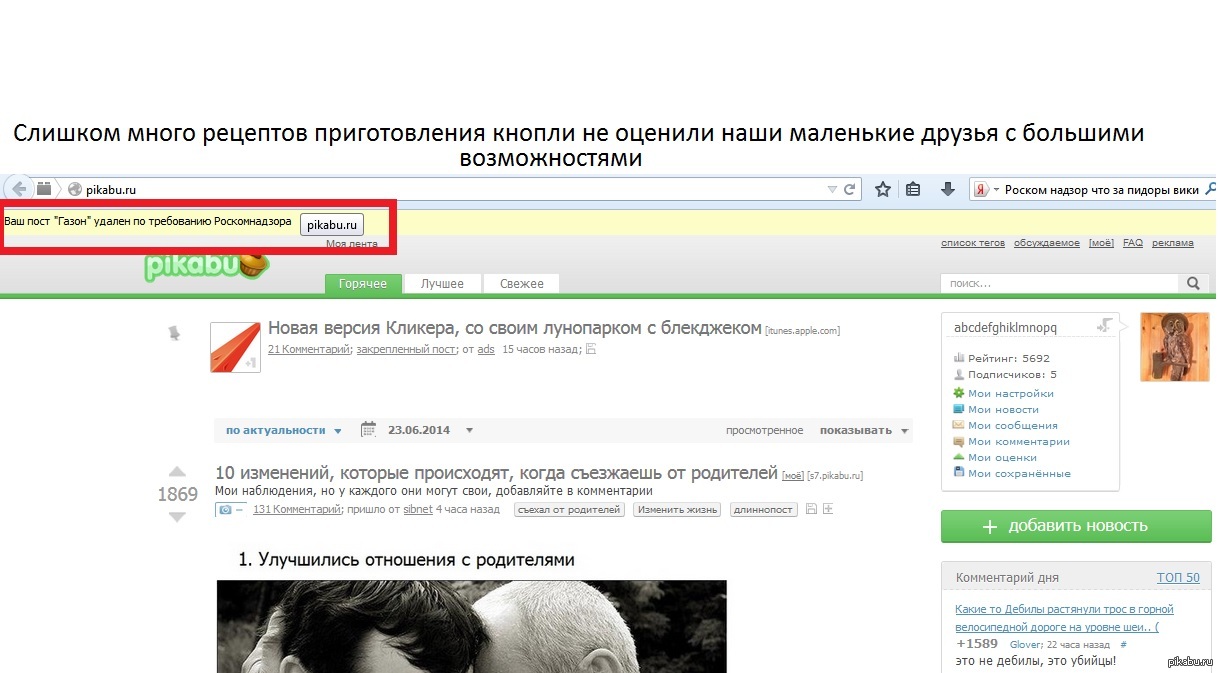Switch to the 'Свежее' tab
The width and height of the screenshot is (1218, 673).
tap(522, 284)
